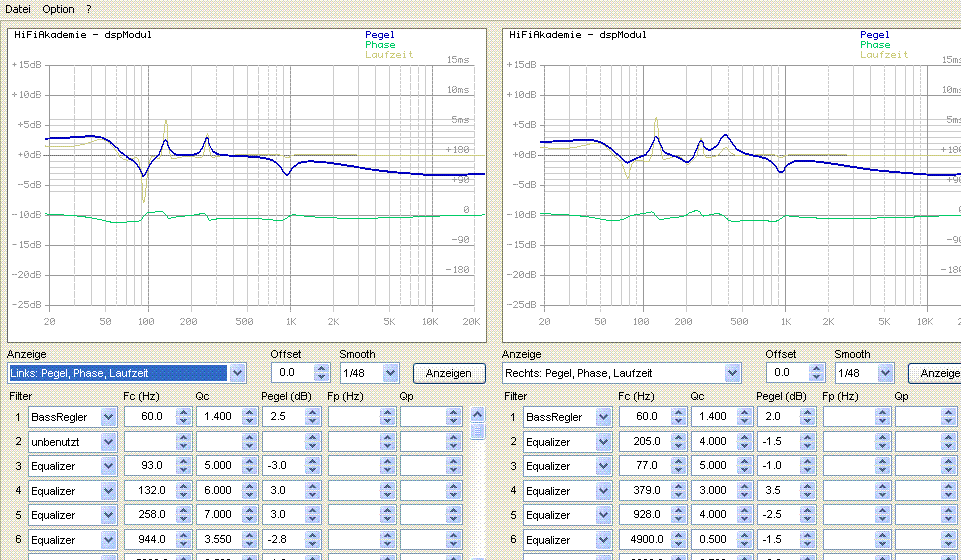This screenshot has width=961, height=560.
Task: Click right filter 1 Pegel field showing 2.0
Action: 777,417
